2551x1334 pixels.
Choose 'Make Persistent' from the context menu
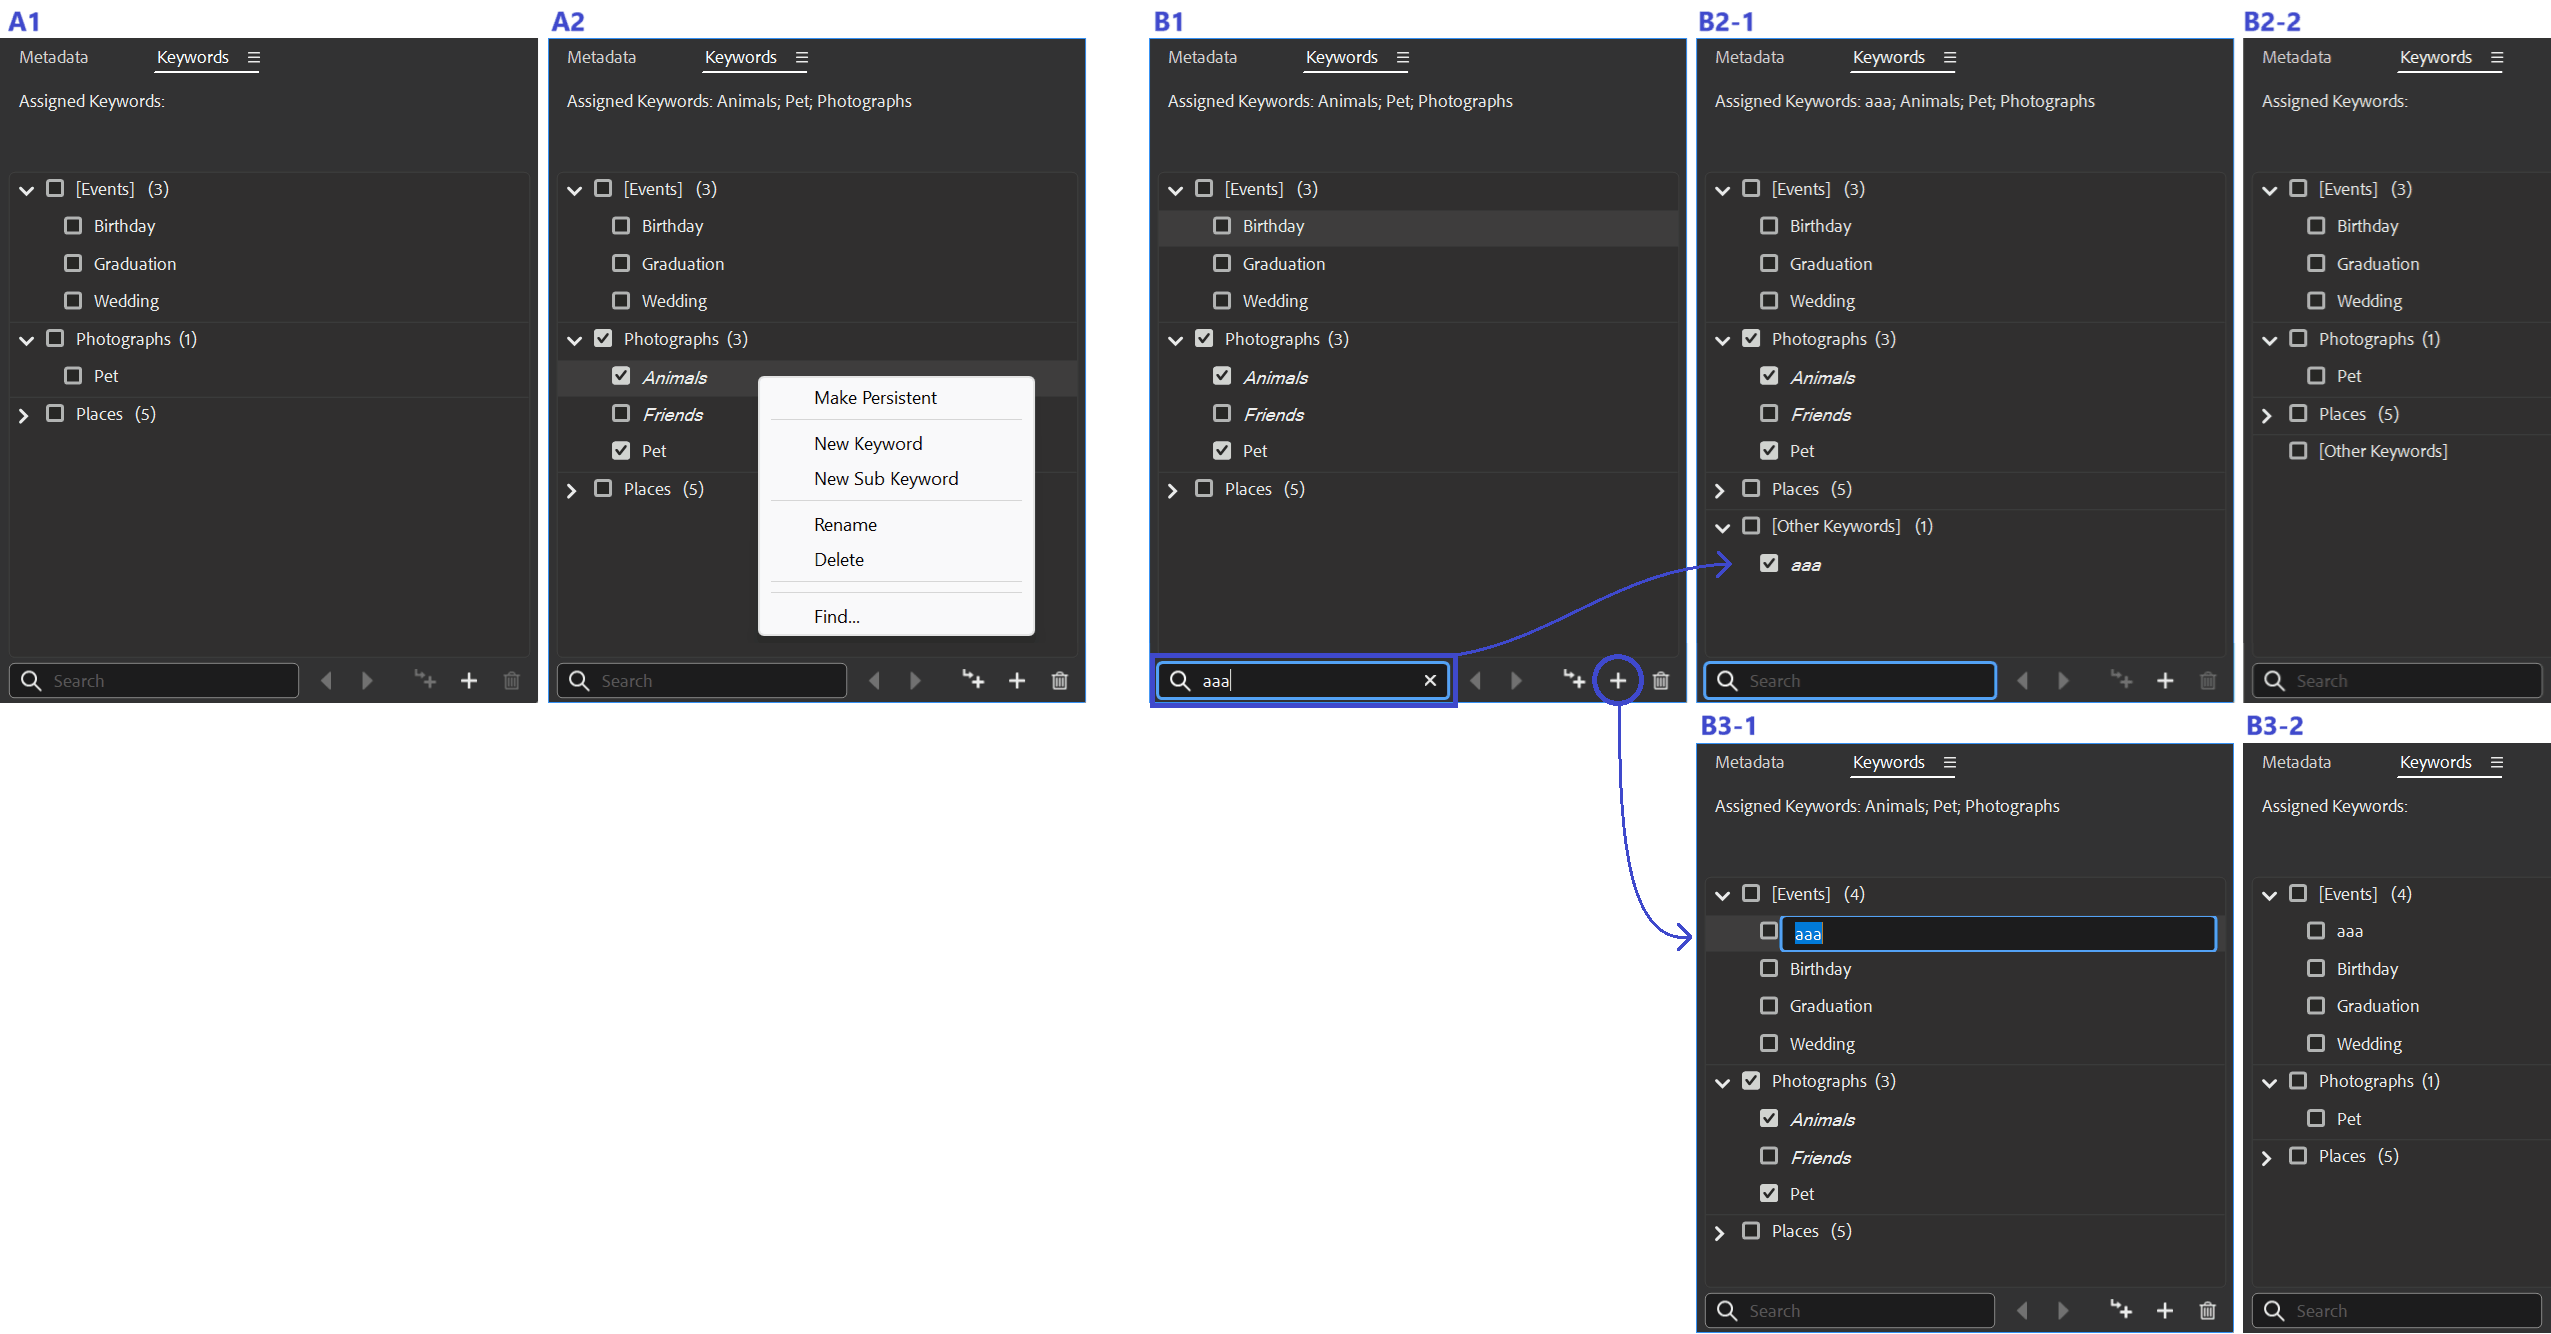point(875,398)
